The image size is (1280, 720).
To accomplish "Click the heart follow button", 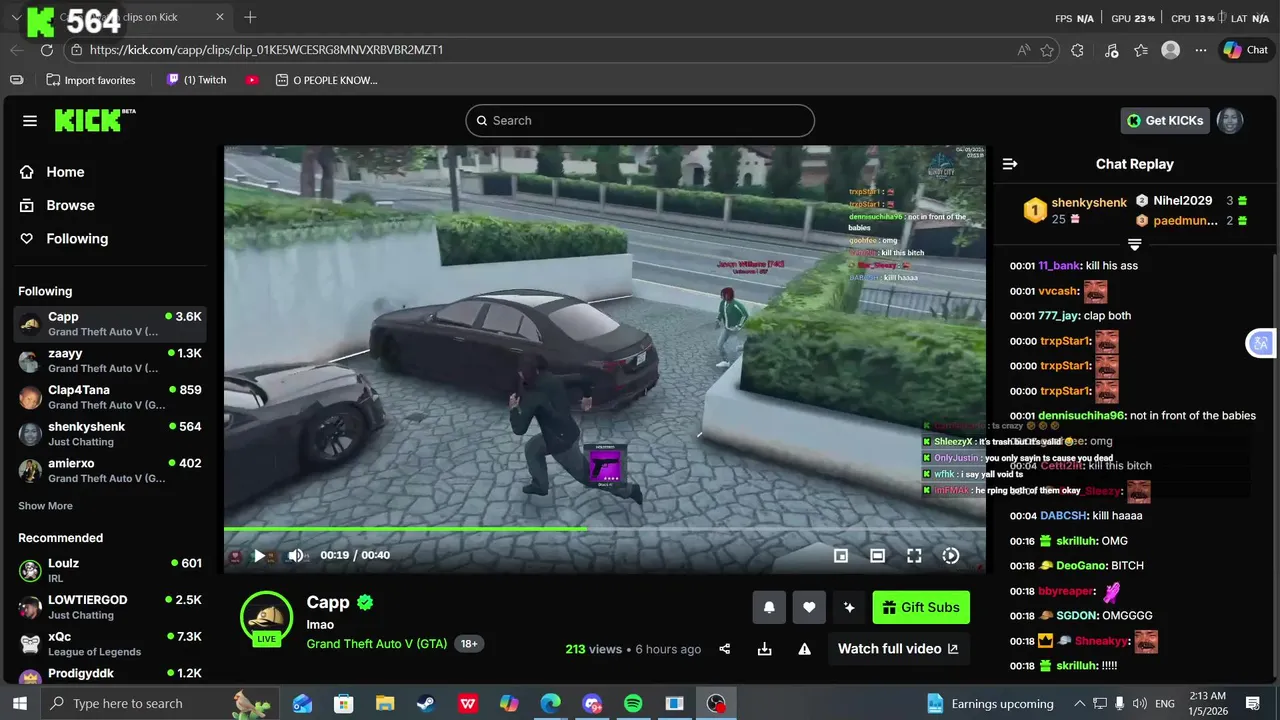I will tap(809, 607).
